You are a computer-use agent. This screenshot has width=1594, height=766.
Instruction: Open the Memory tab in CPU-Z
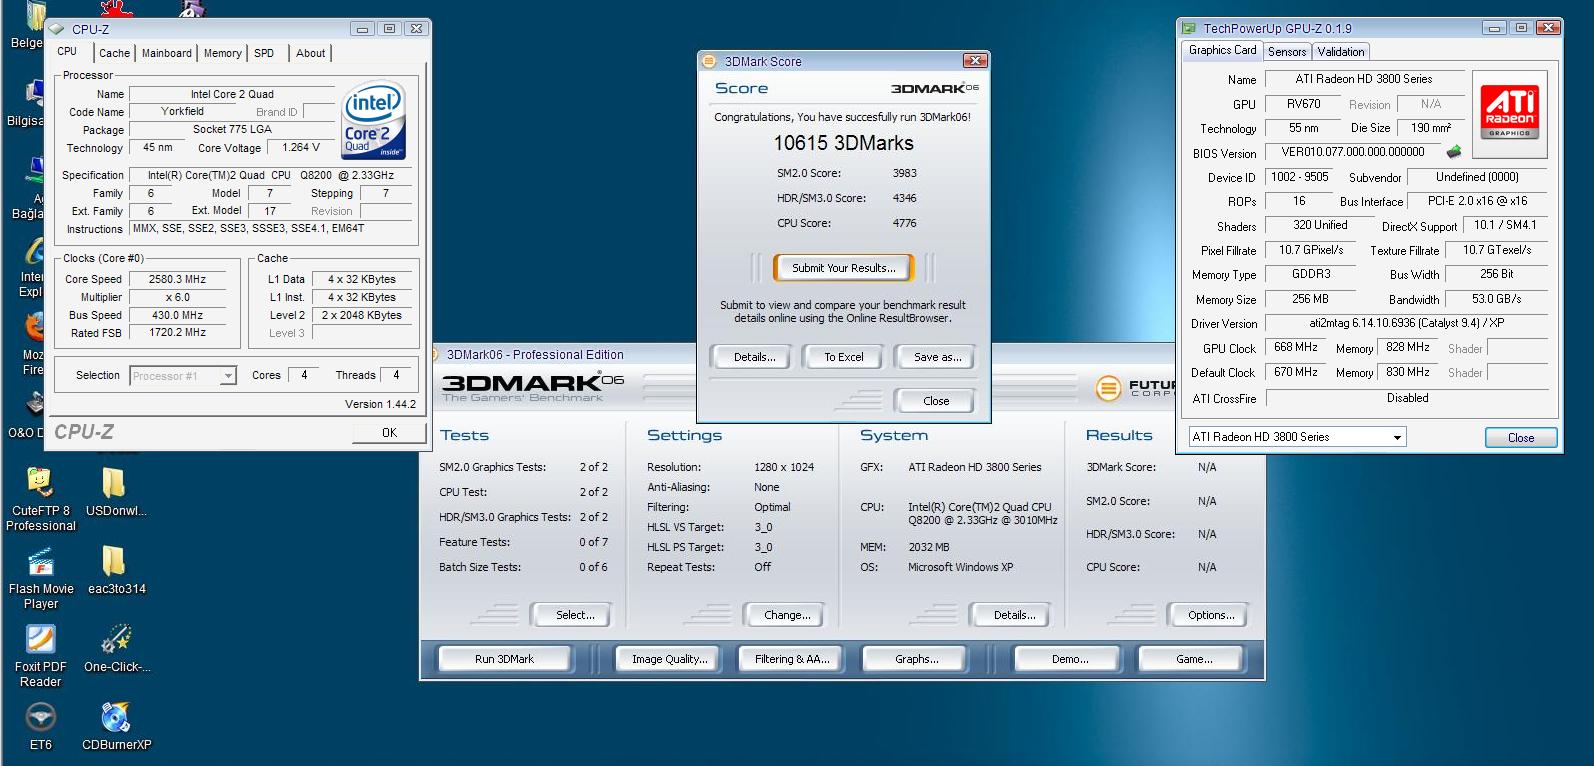pos(222,53)
